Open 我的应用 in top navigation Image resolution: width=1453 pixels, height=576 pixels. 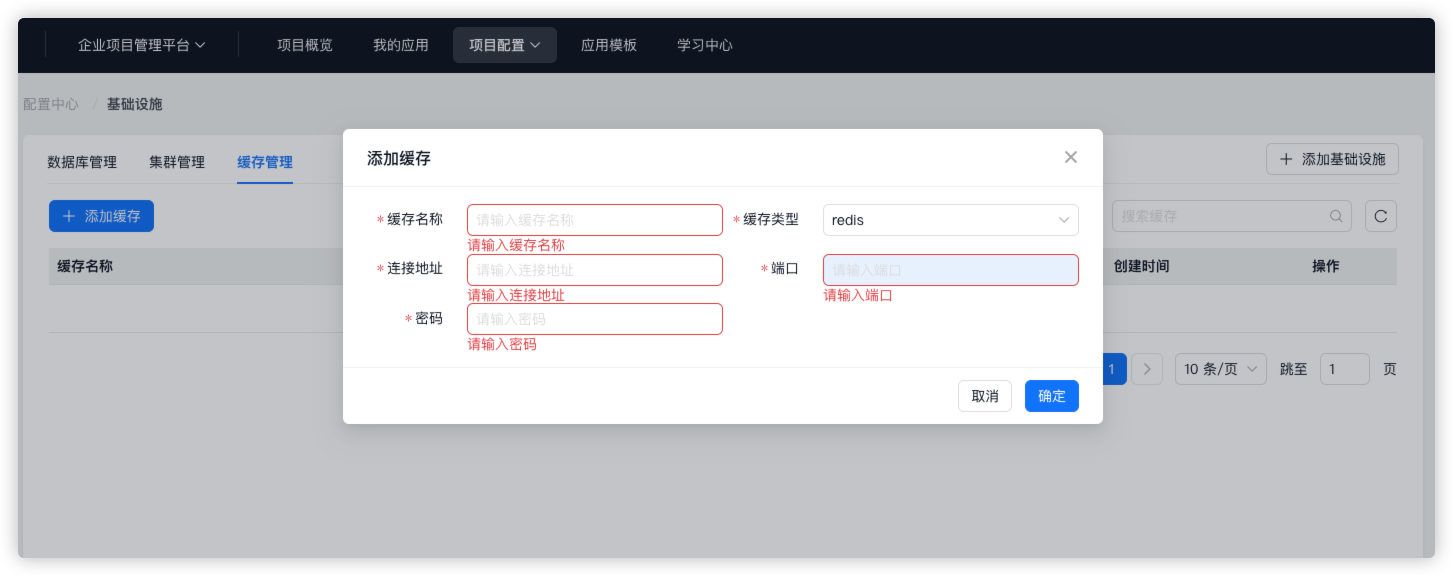400,45
